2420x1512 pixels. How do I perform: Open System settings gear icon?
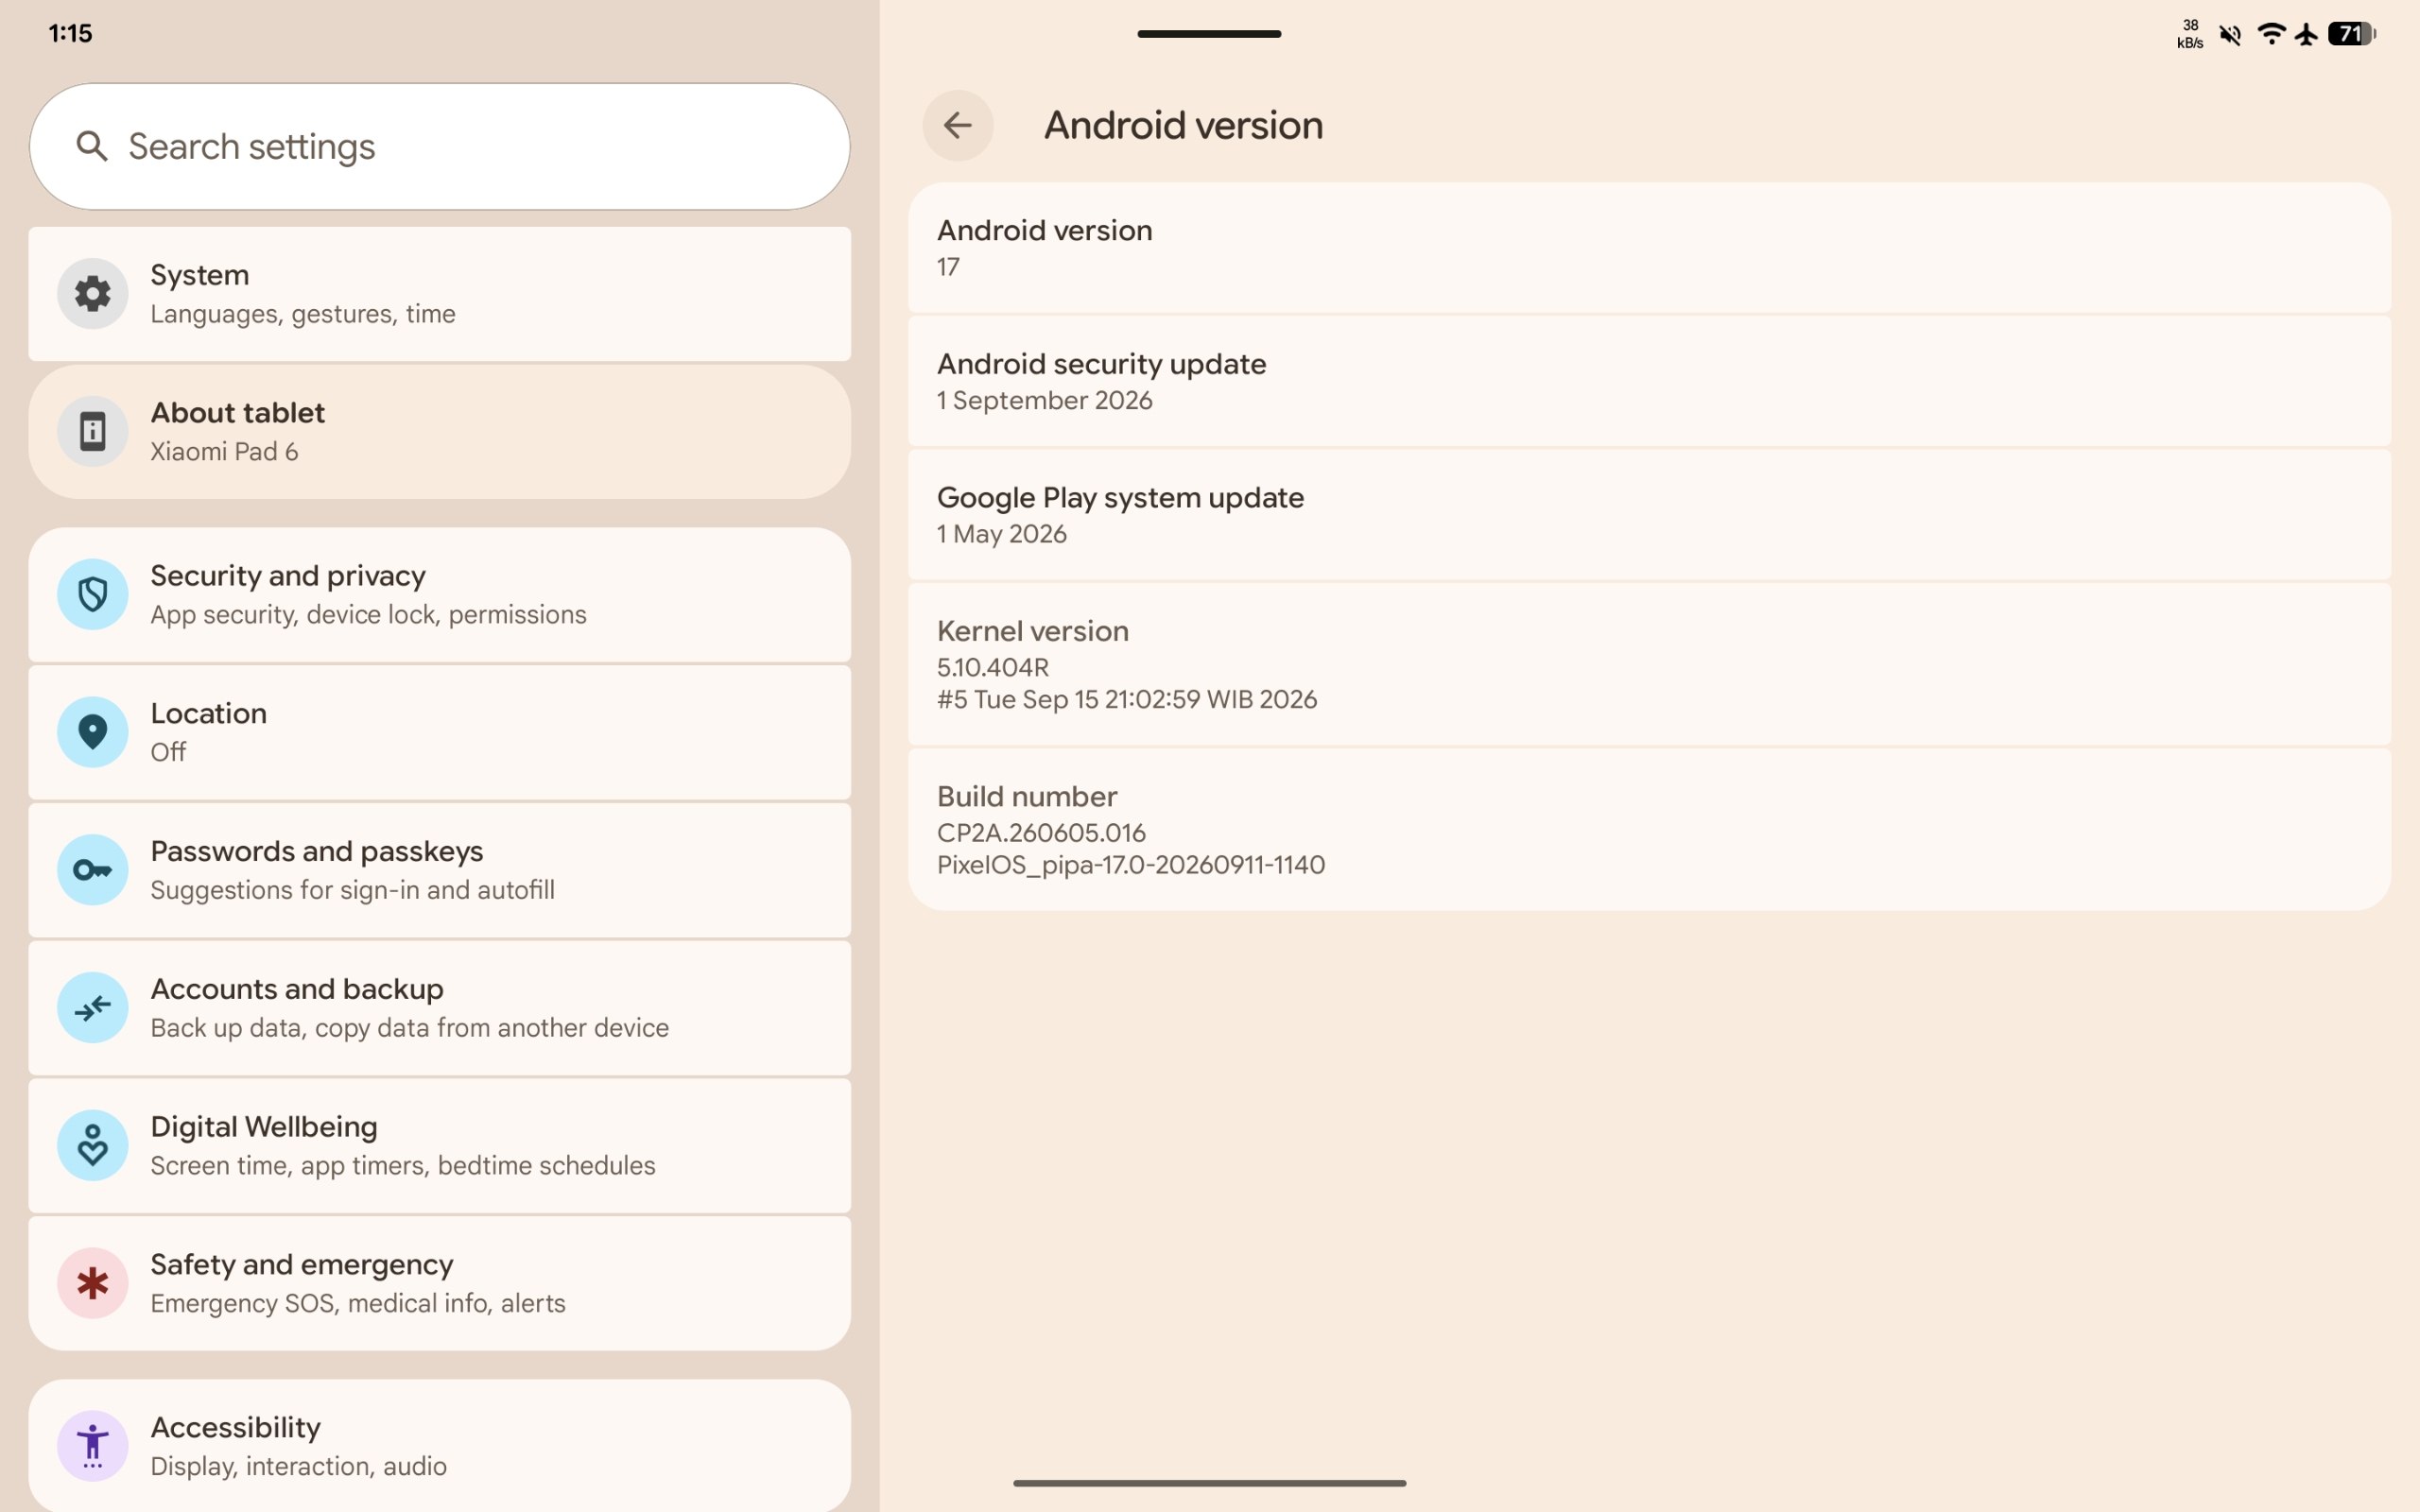(92, 294)
